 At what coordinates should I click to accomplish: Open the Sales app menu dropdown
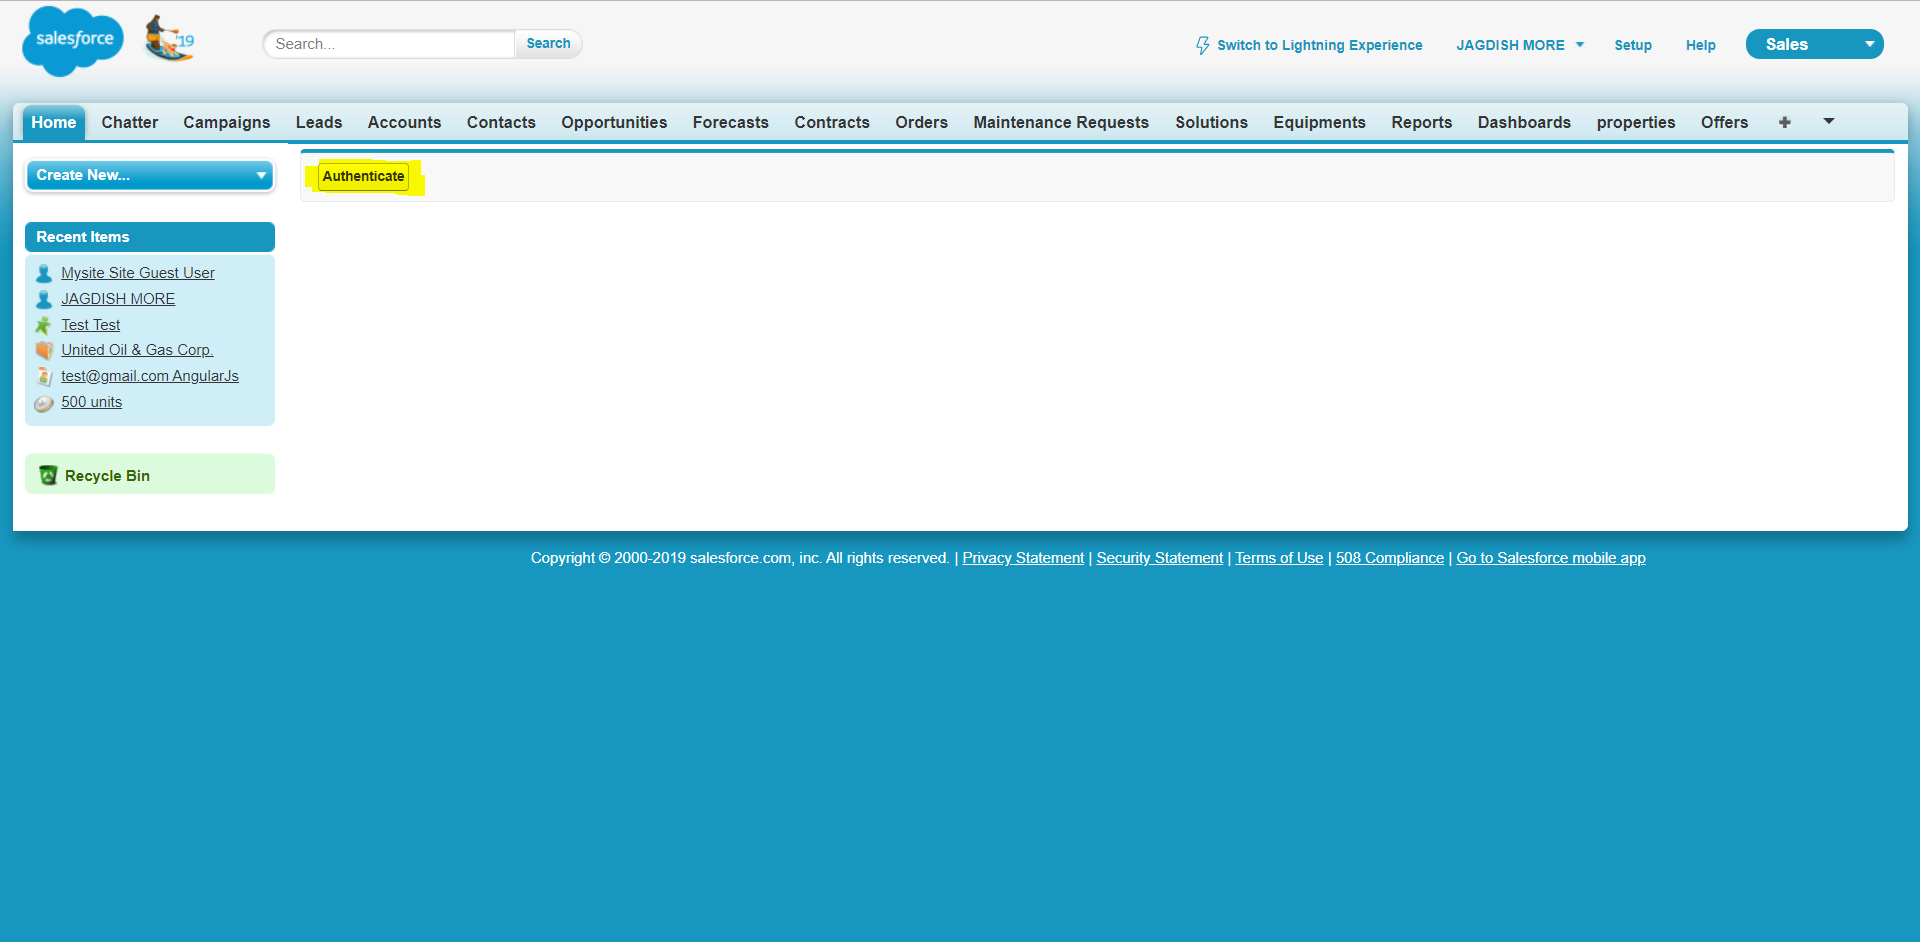[x=1814, y=44]
